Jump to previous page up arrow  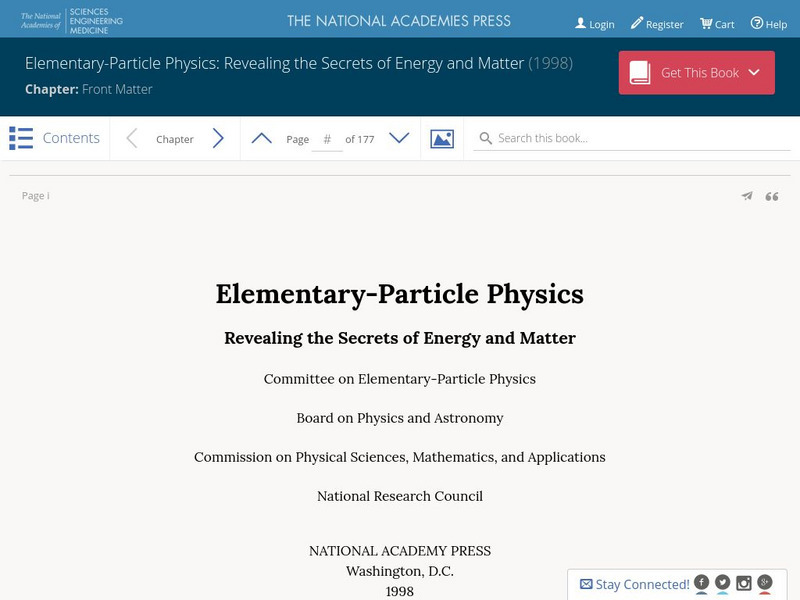(x=261, y=139)
